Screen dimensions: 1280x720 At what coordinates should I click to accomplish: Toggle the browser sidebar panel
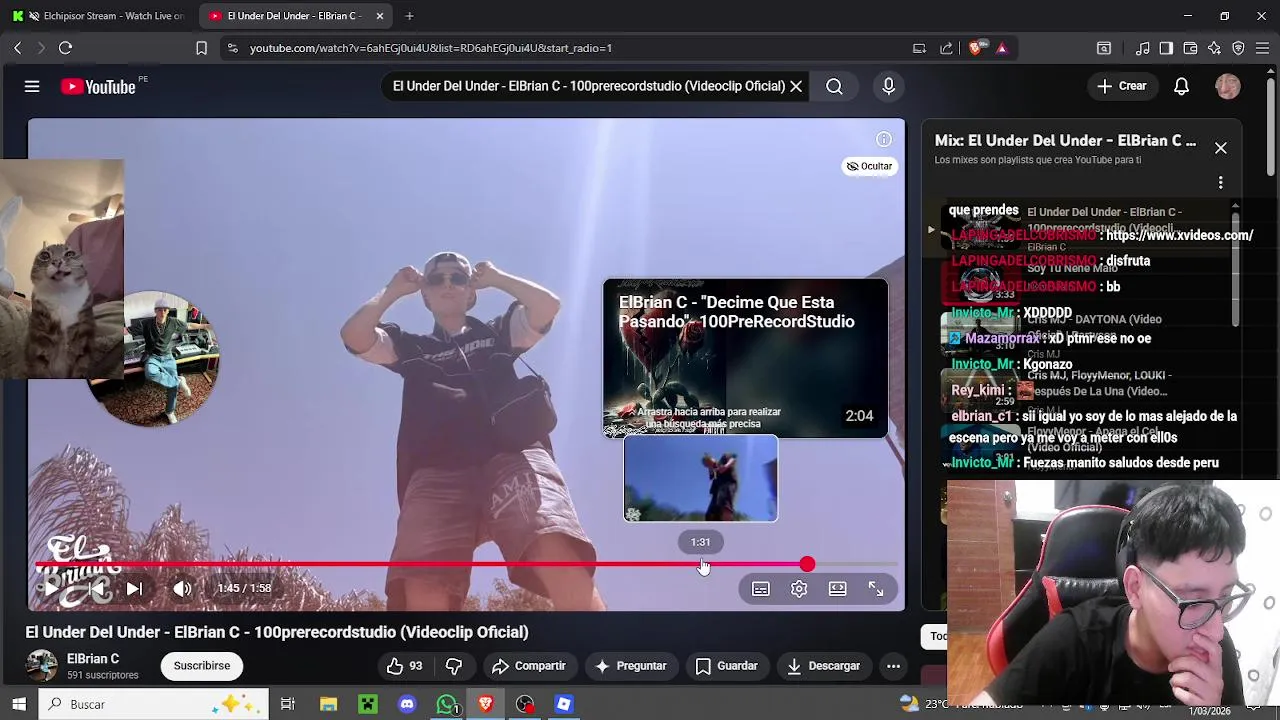coord(1166,48)
